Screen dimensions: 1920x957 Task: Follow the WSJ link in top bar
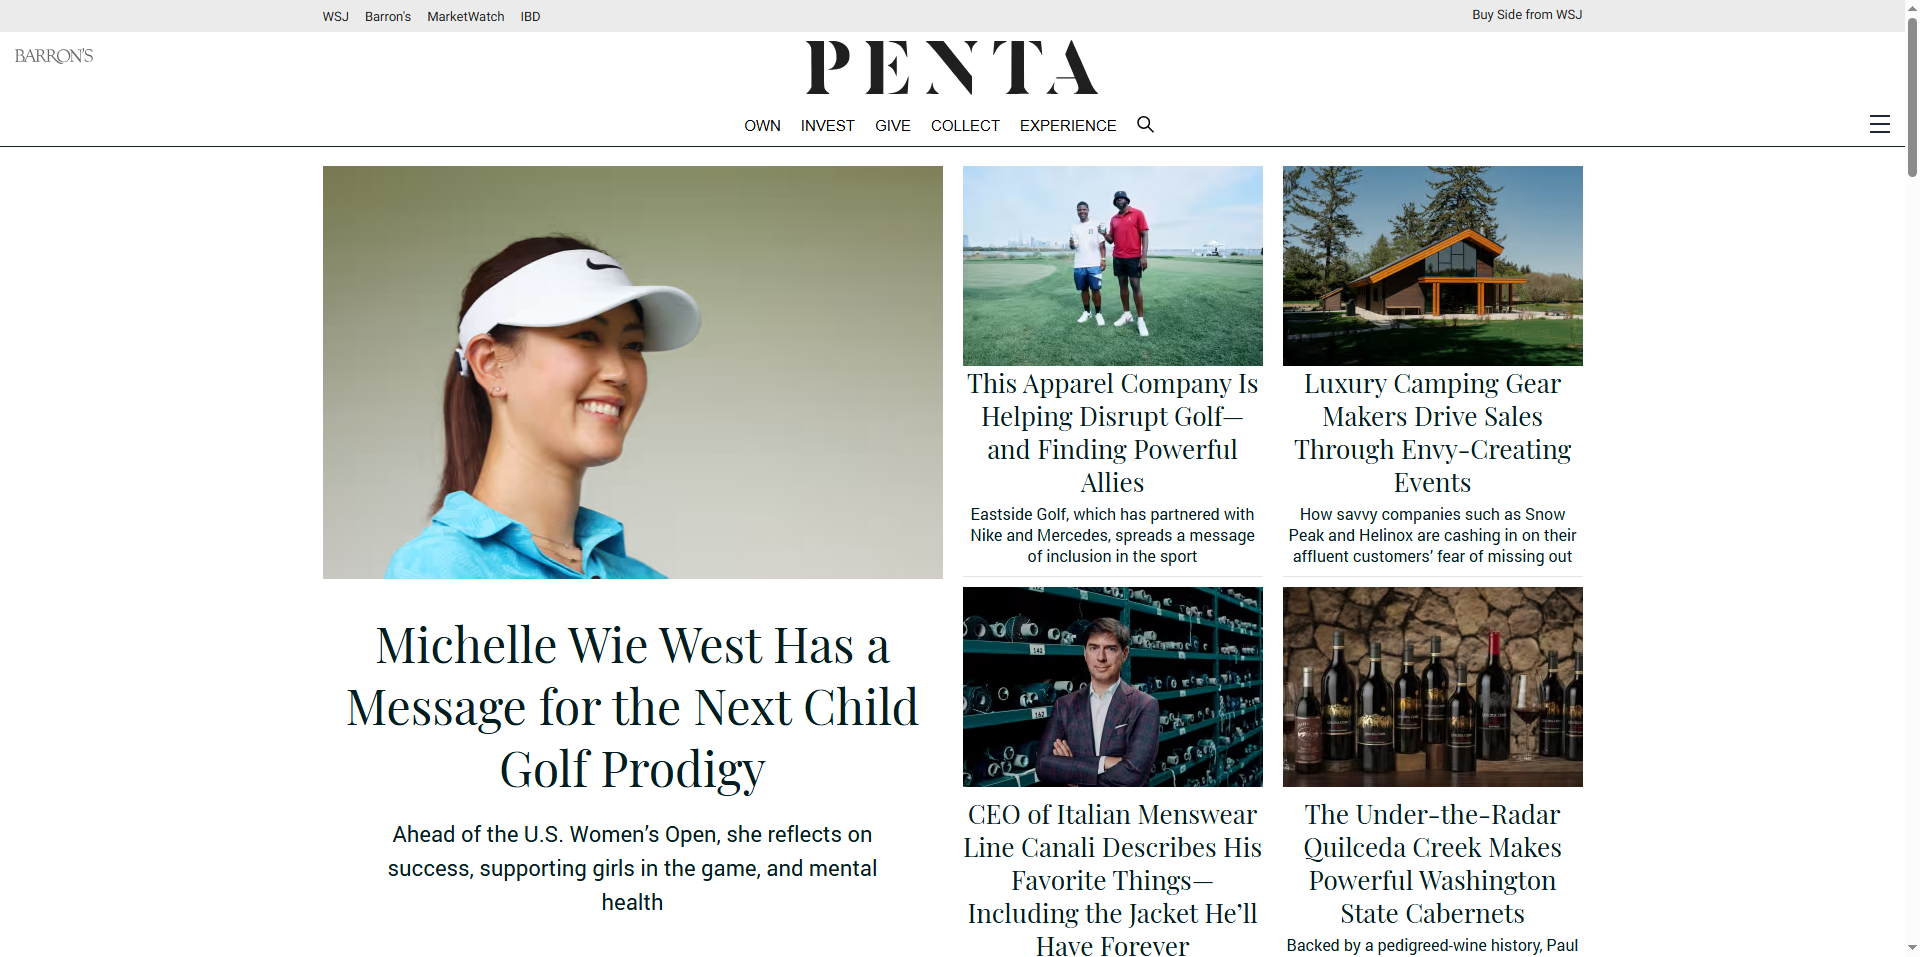(335, 17)
